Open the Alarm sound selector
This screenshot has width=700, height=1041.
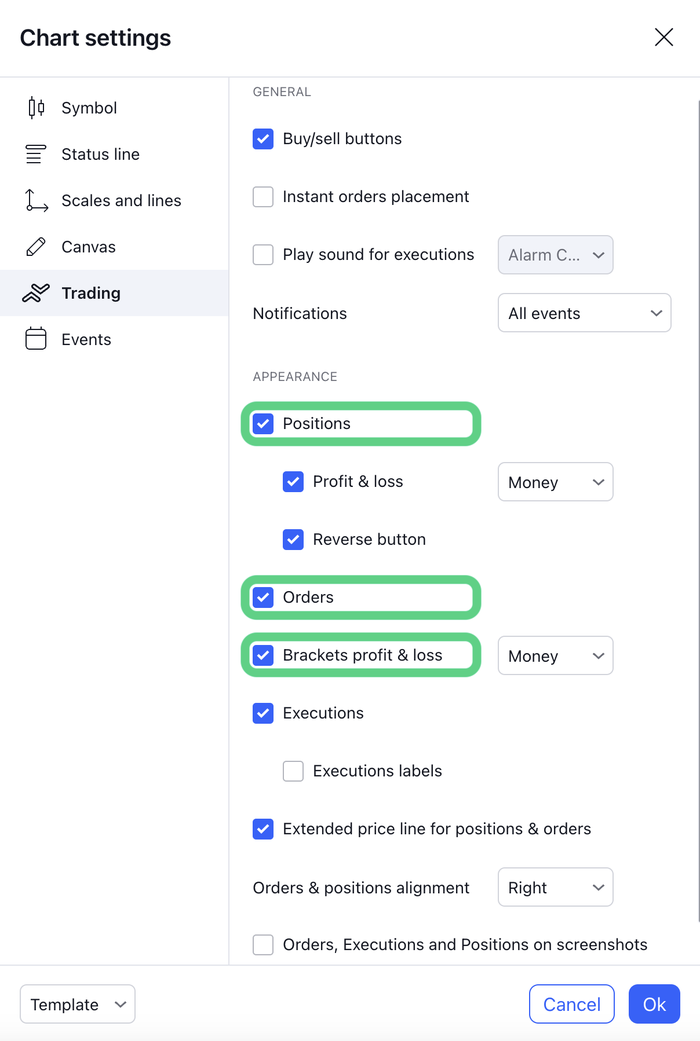pyautogui.click(x=555, y=255)
